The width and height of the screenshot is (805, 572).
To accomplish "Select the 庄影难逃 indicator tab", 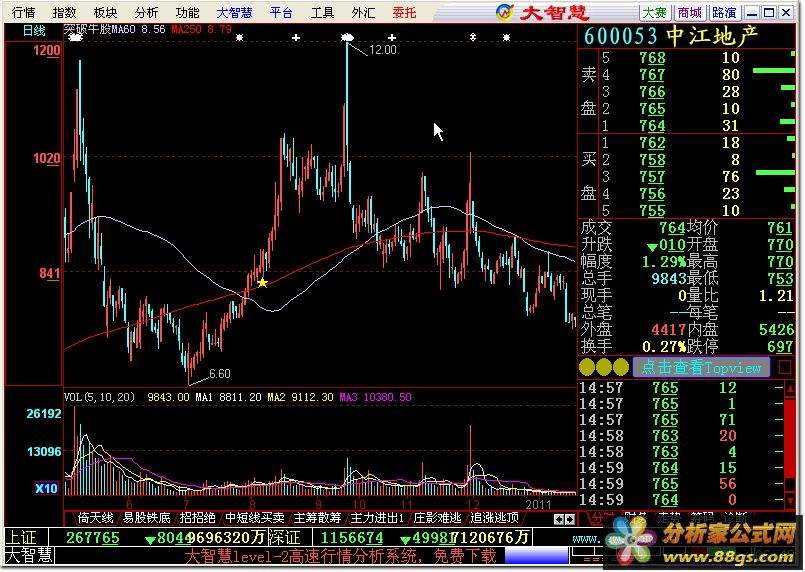I will (437, 518).
